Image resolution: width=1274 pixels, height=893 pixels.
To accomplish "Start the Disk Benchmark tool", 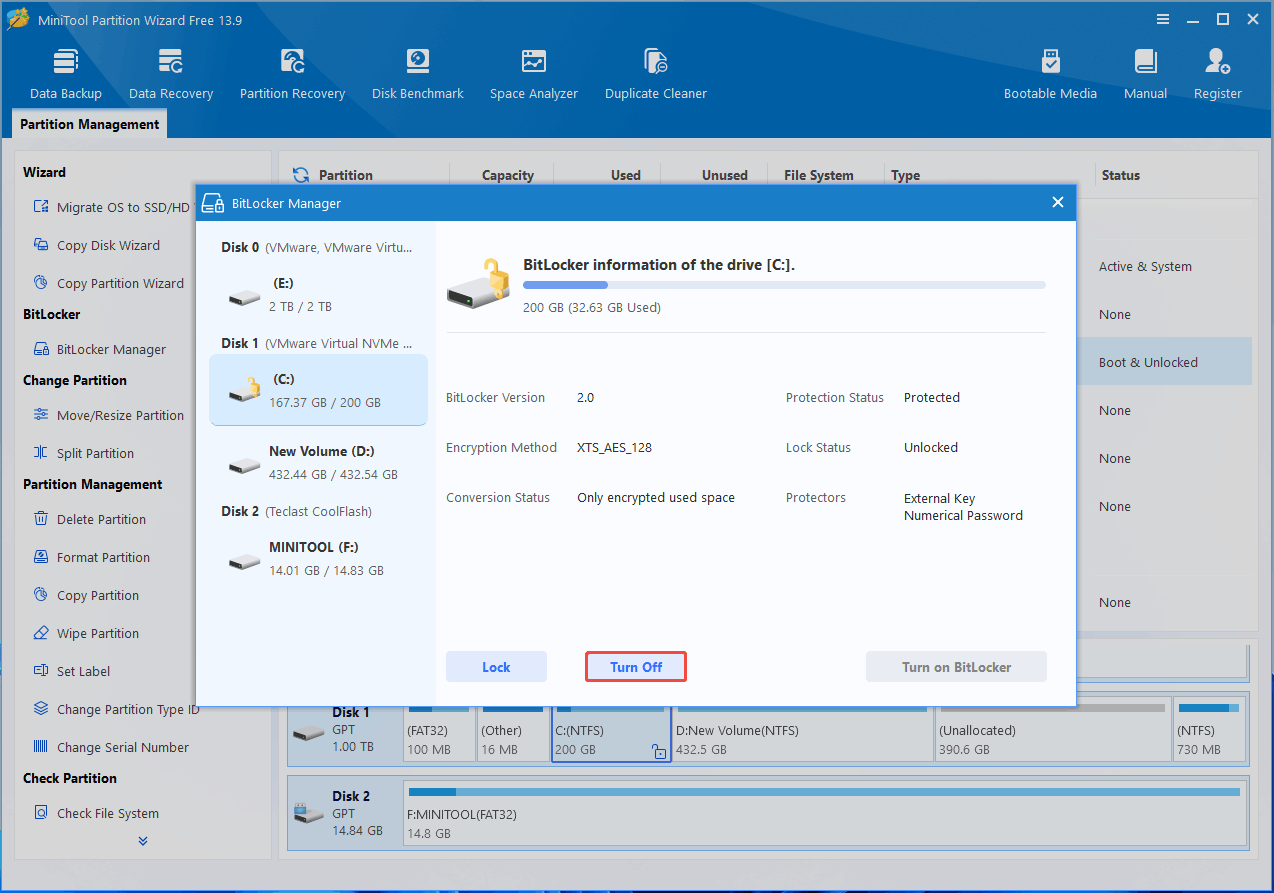I will pos(418,74).
